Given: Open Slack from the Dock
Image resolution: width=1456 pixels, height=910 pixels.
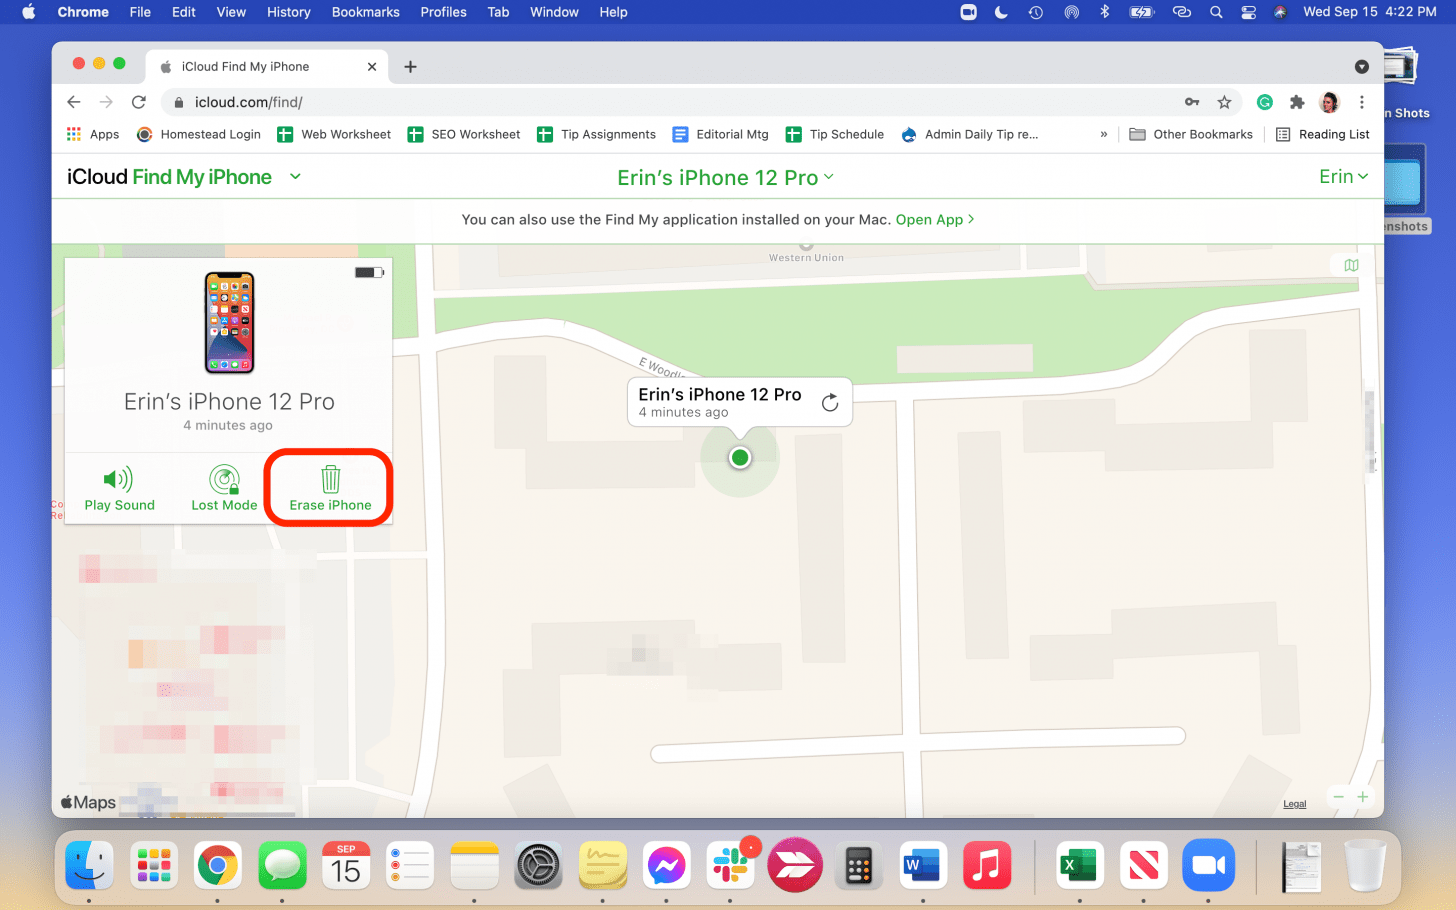Looking at the screenshot, I should (731, 866).
